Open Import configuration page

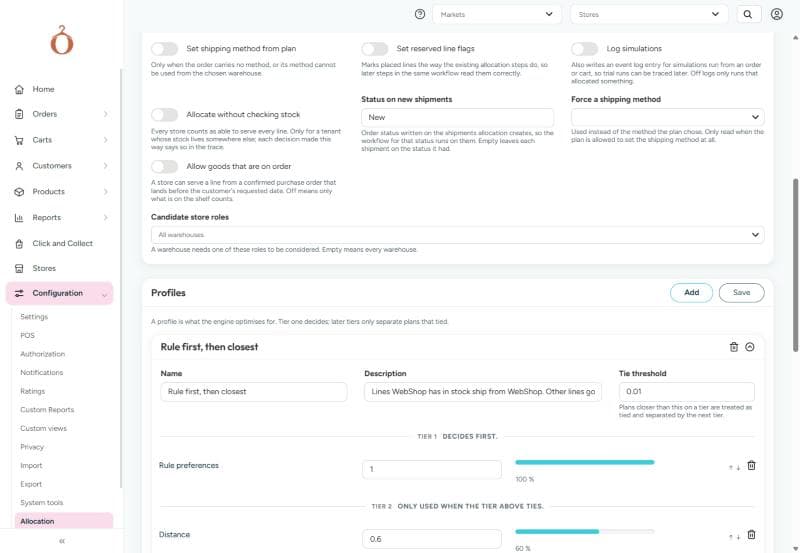click(31, 466)
